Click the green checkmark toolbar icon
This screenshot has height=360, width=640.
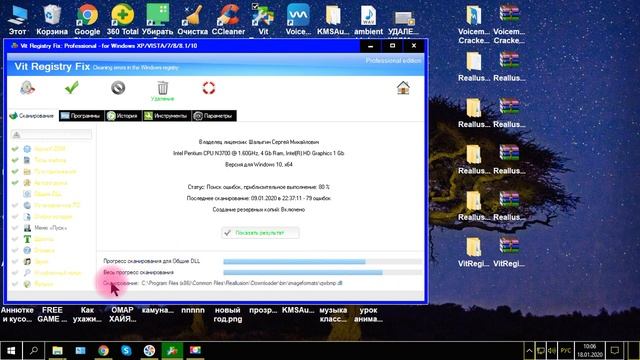click(72, 87)
